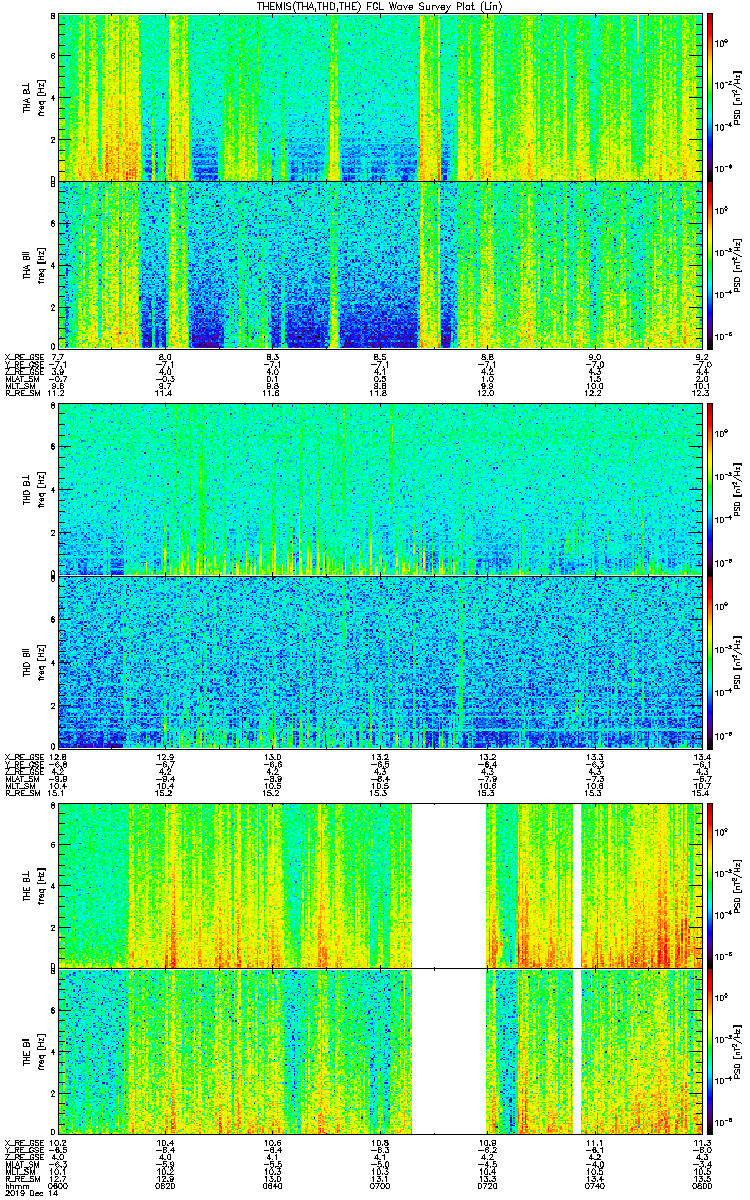This screenshot has width=750, height=1200.
Task: Click the R_RE_SM row label under THA panels
Action: coord(22,394)
